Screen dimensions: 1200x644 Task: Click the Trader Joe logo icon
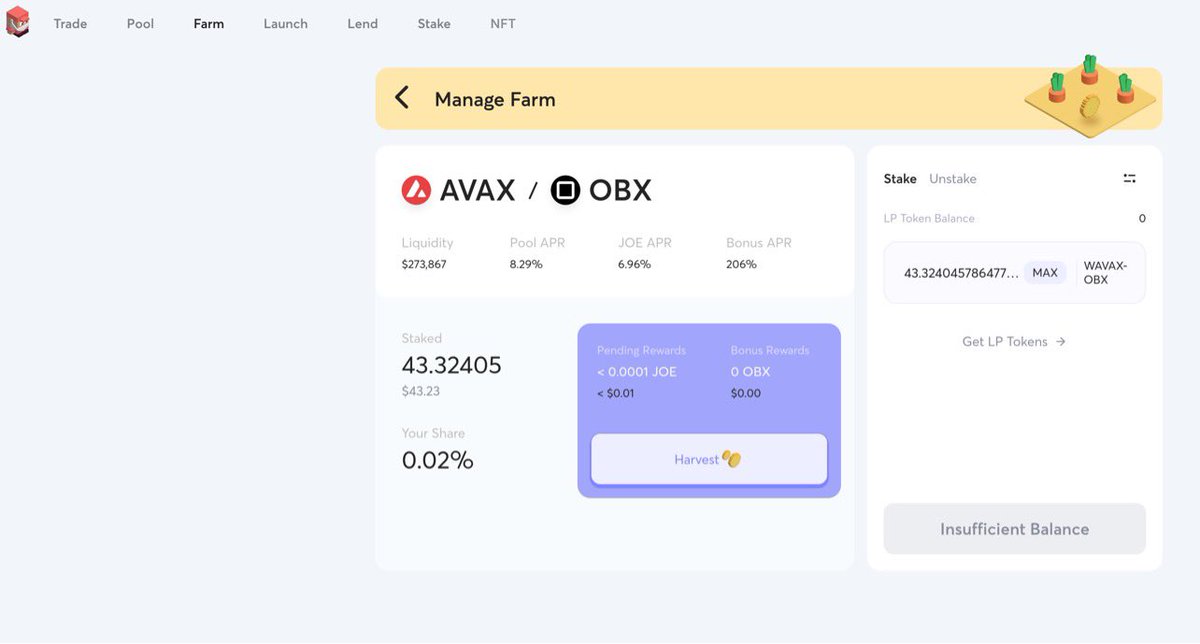tap(17, 22)
